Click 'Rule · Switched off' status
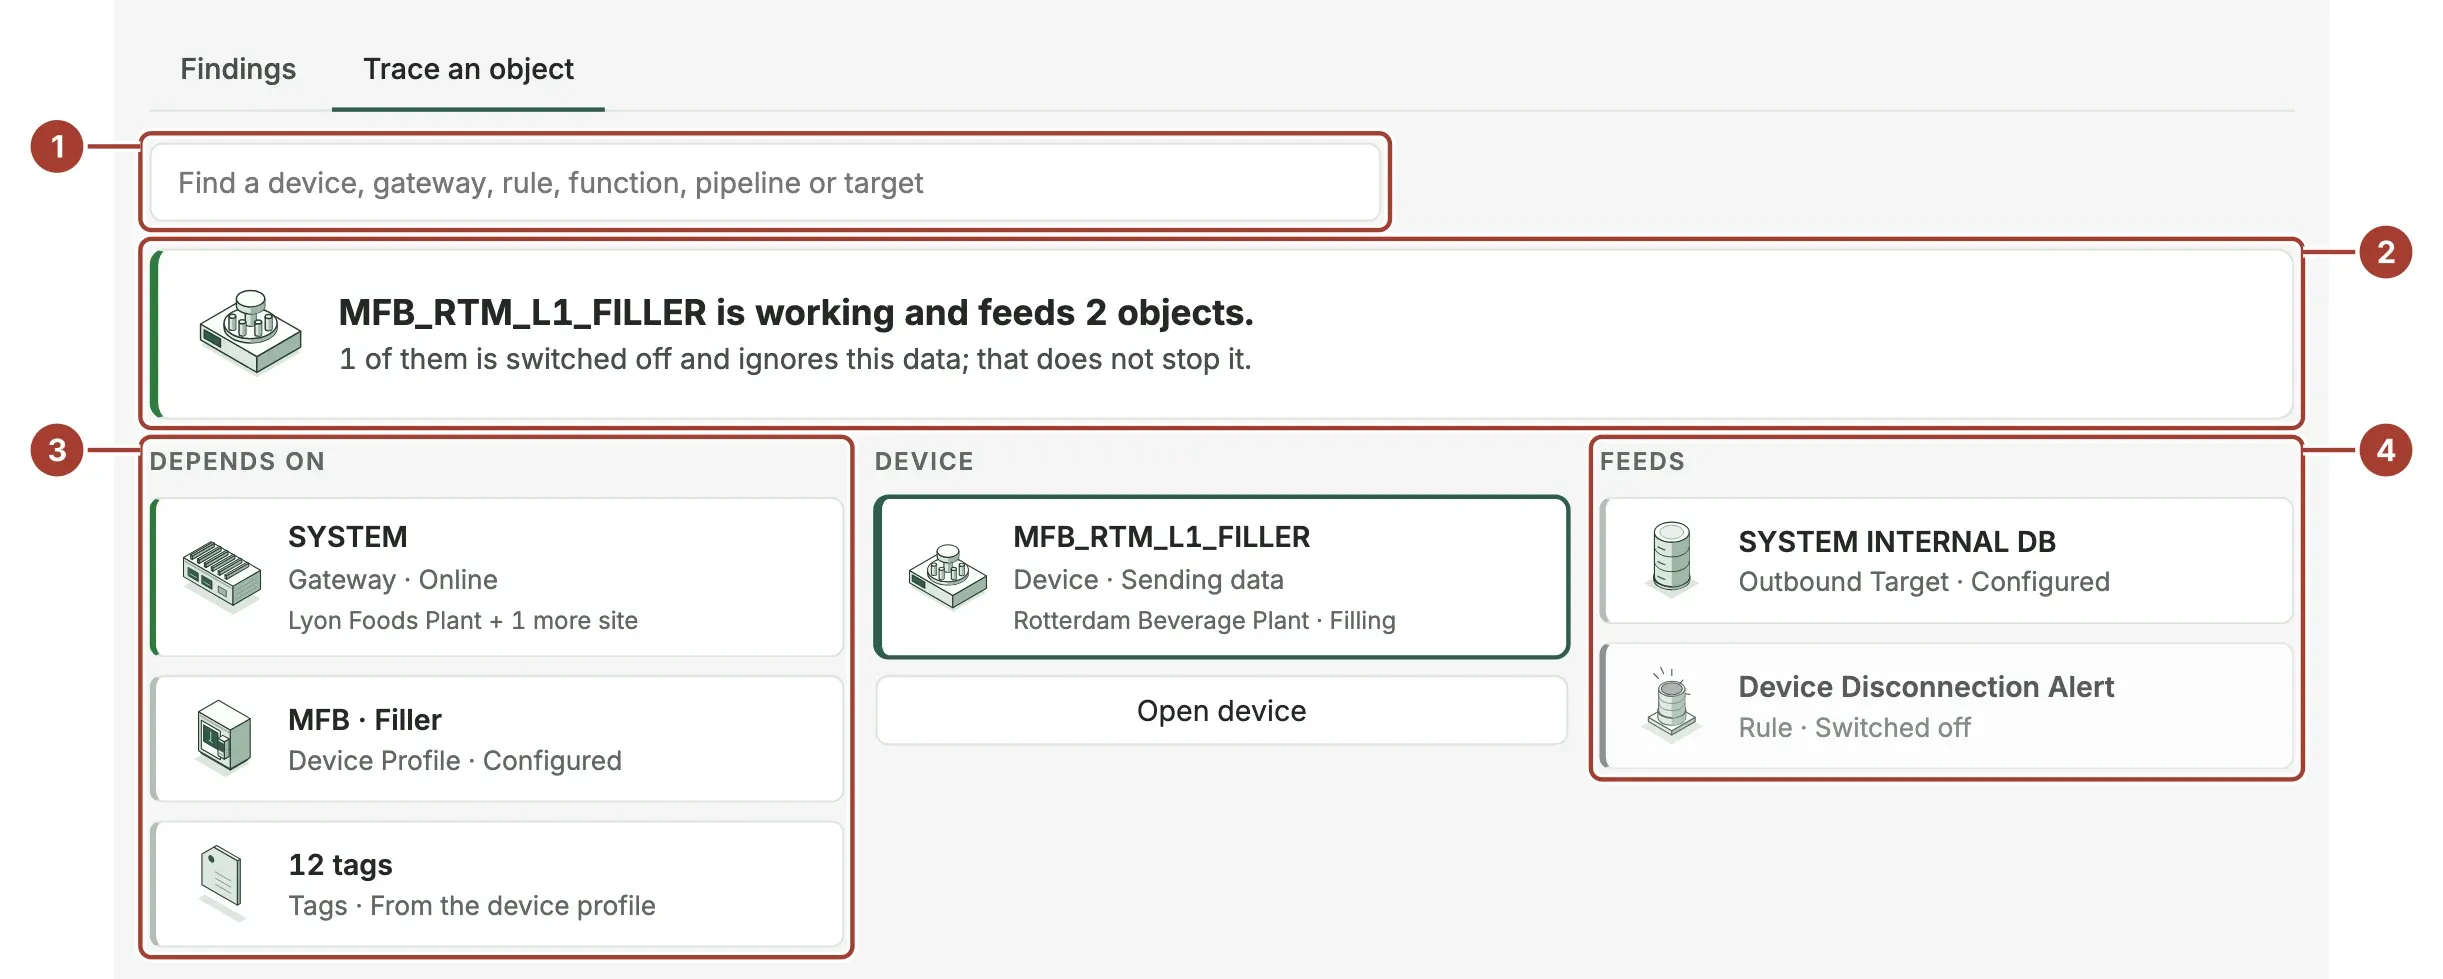Image resolution: width=2443 pixels, height=979 pixels. [1854, 728]
